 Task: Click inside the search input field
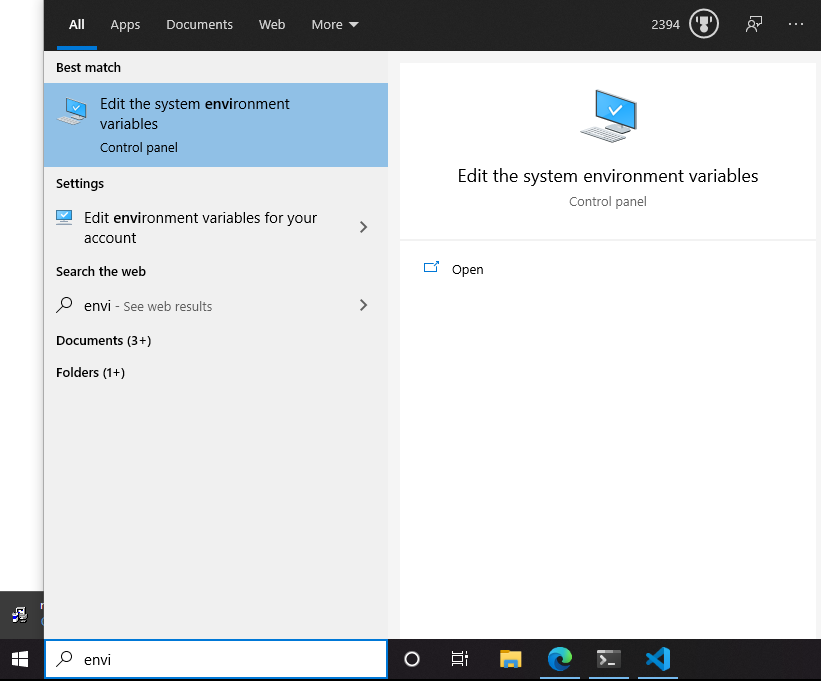pyautogui.click(x=216, y=659)
